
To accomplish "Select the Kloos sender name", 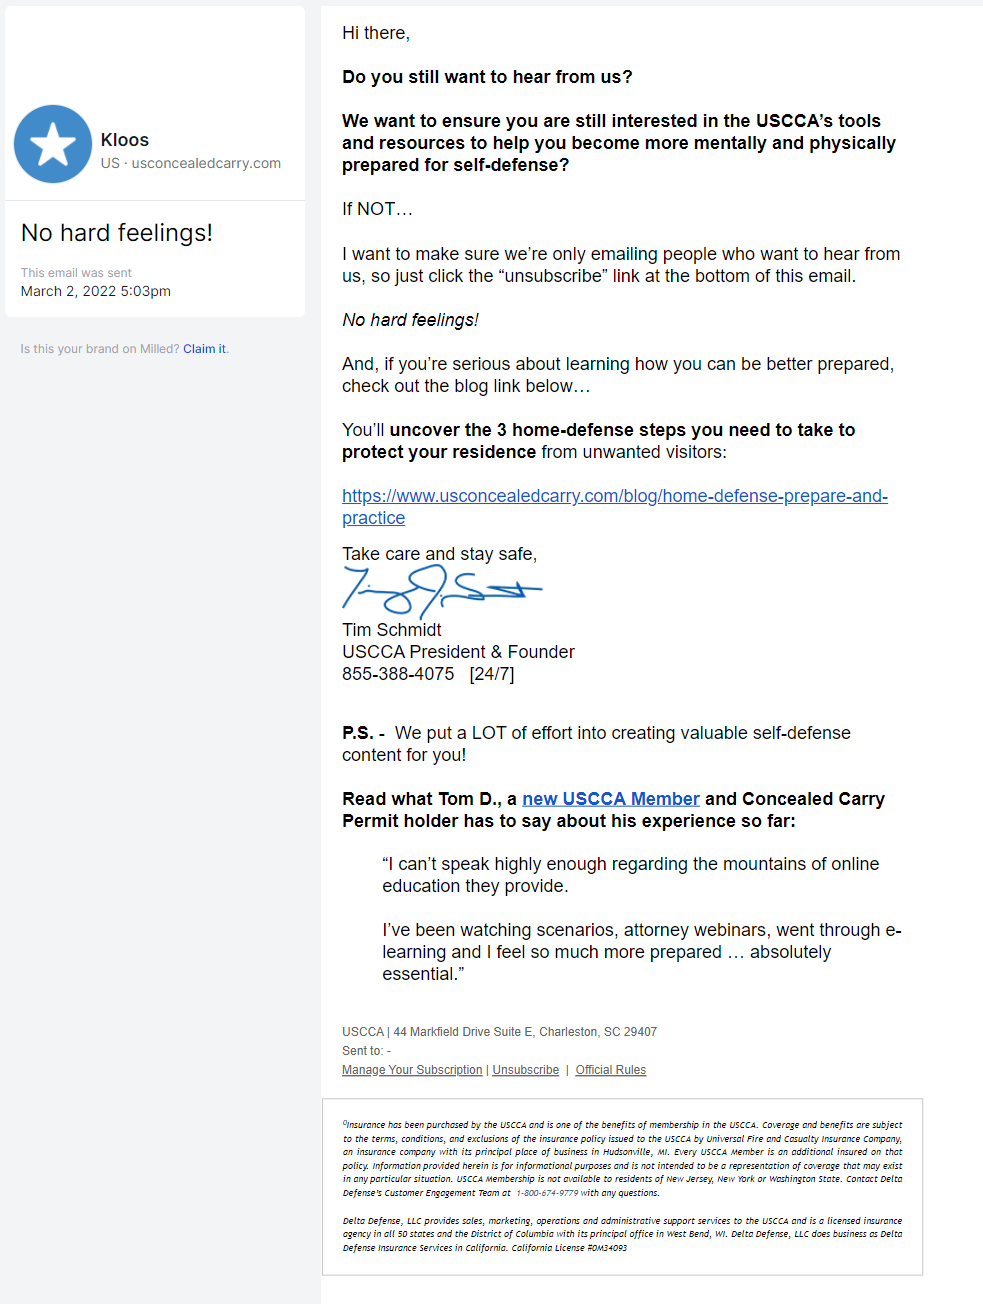I will coord(124,139).
